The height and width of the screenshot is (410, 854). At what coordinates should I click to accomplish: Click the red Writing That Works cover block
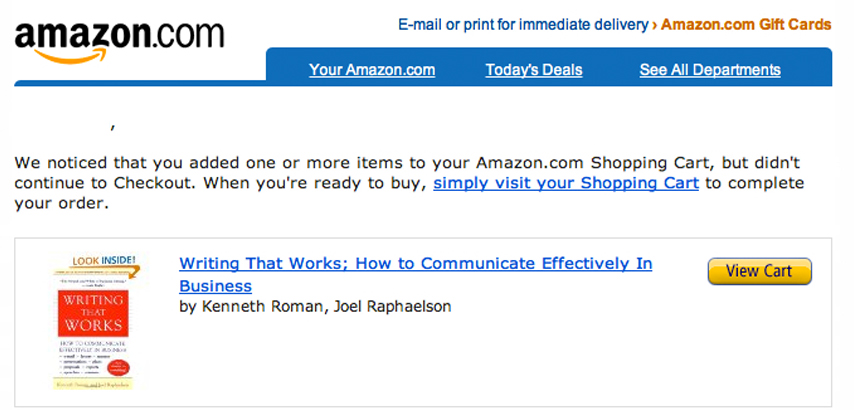pyautogui.click(x=93, y=313)
